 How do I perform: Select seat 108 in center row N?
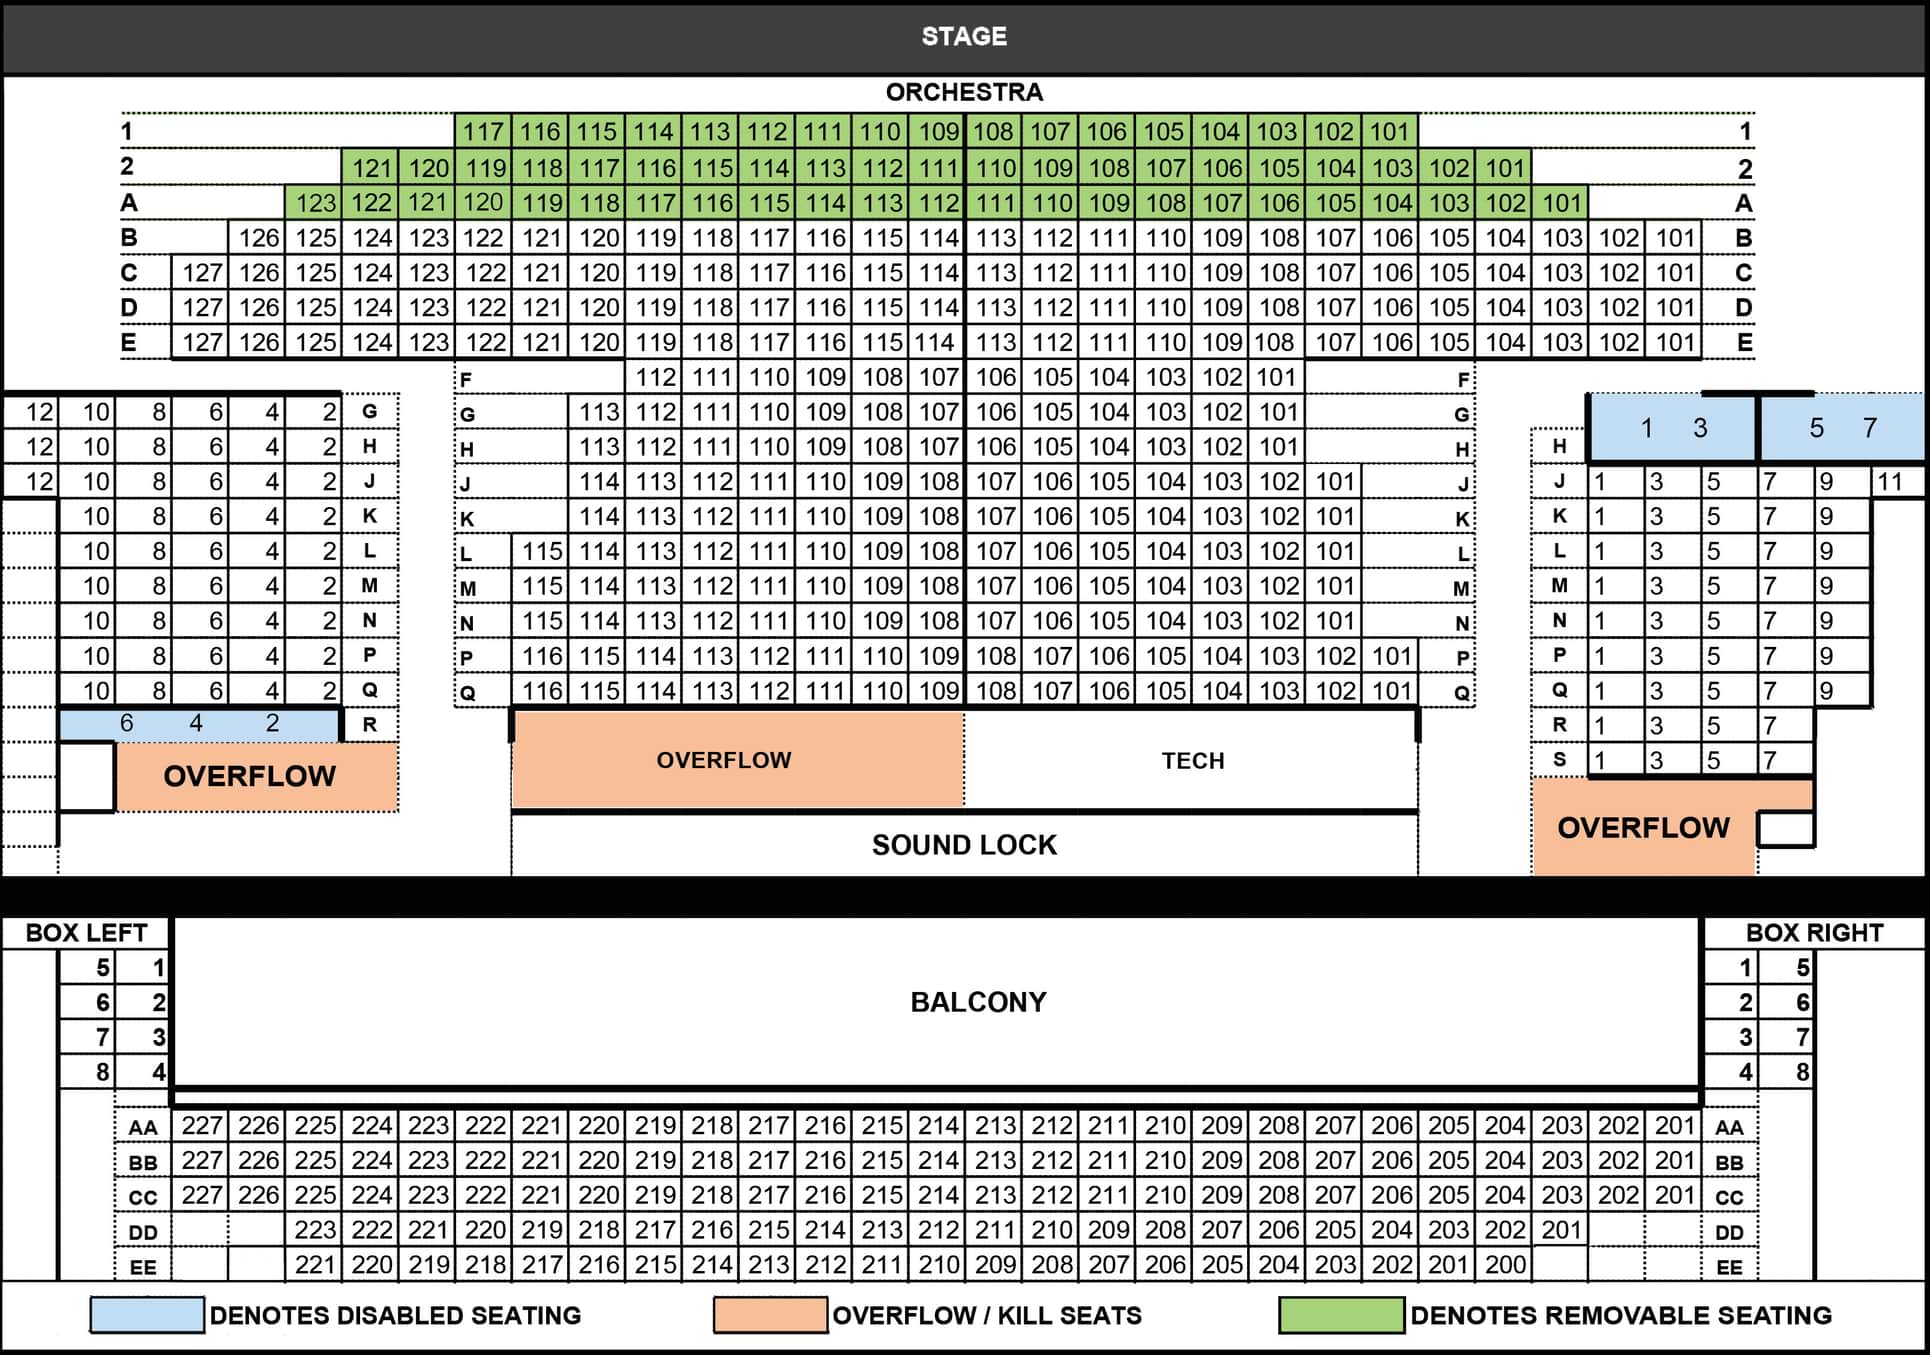click(938, 621)
